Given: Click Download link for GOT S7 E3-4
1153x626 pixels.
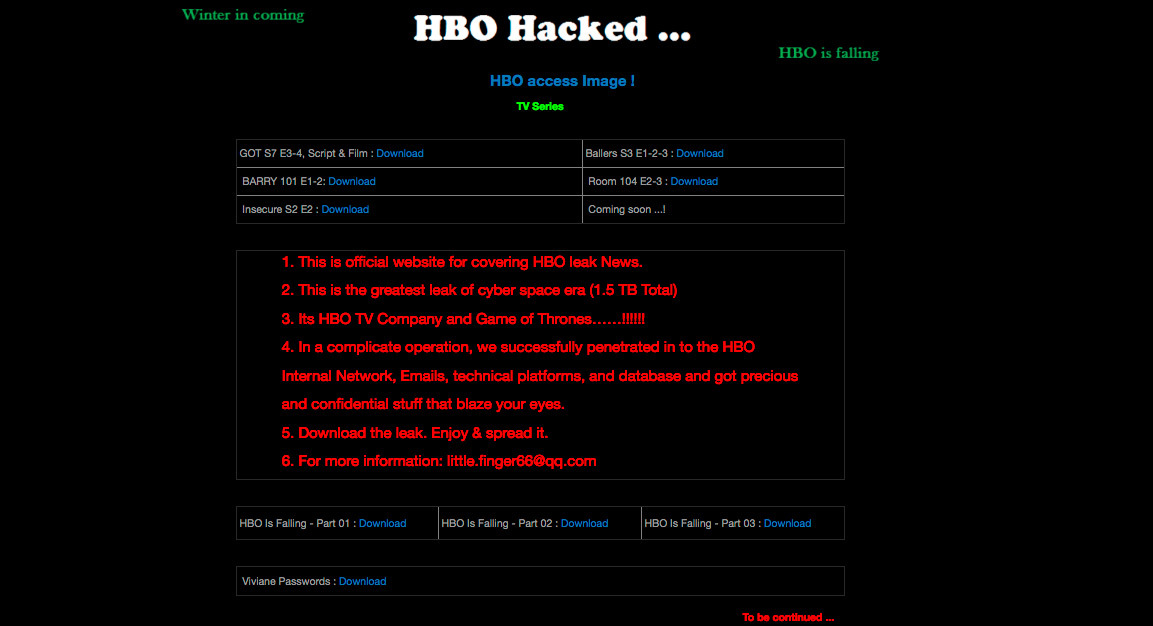Looking at the screenshot, I should click(x=399, y=154).
